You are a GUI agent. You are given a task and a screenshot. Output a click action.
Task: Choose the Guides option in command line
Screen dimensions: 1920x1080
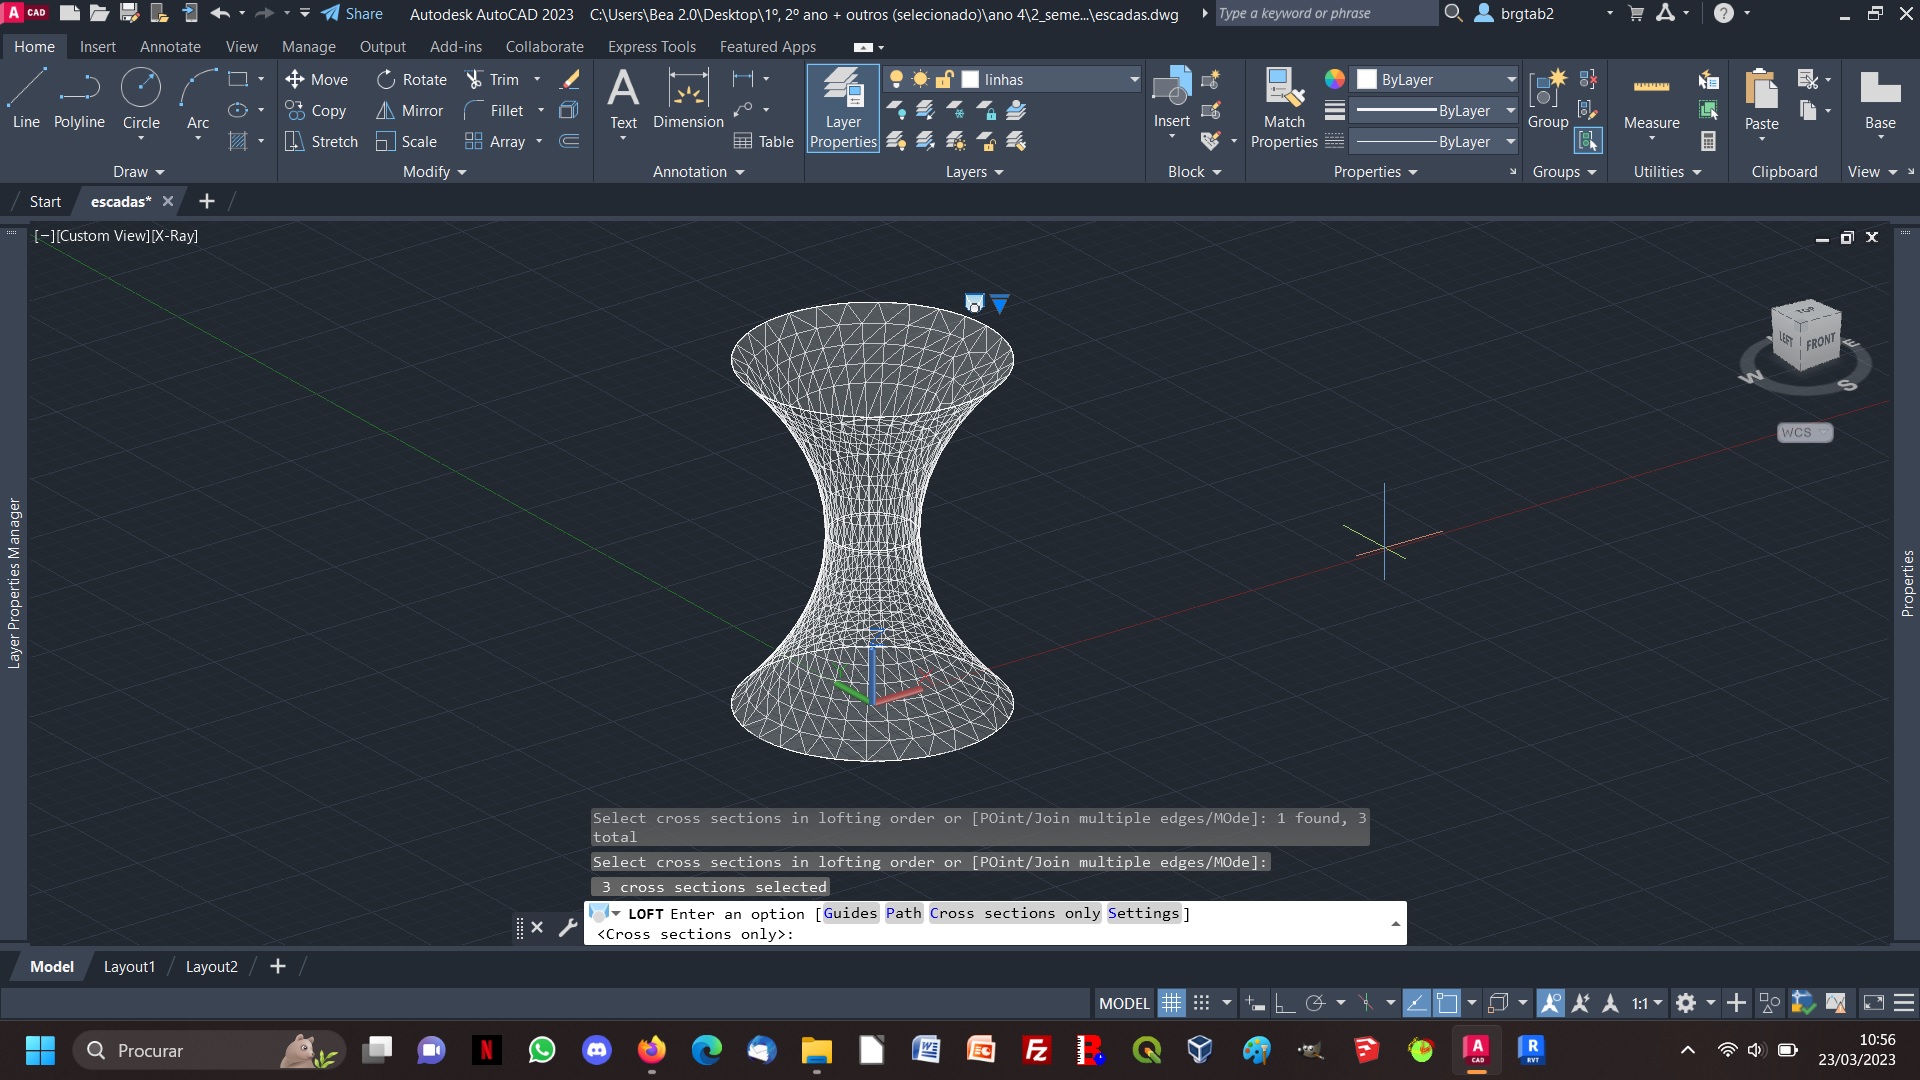(x=849, y=913)
